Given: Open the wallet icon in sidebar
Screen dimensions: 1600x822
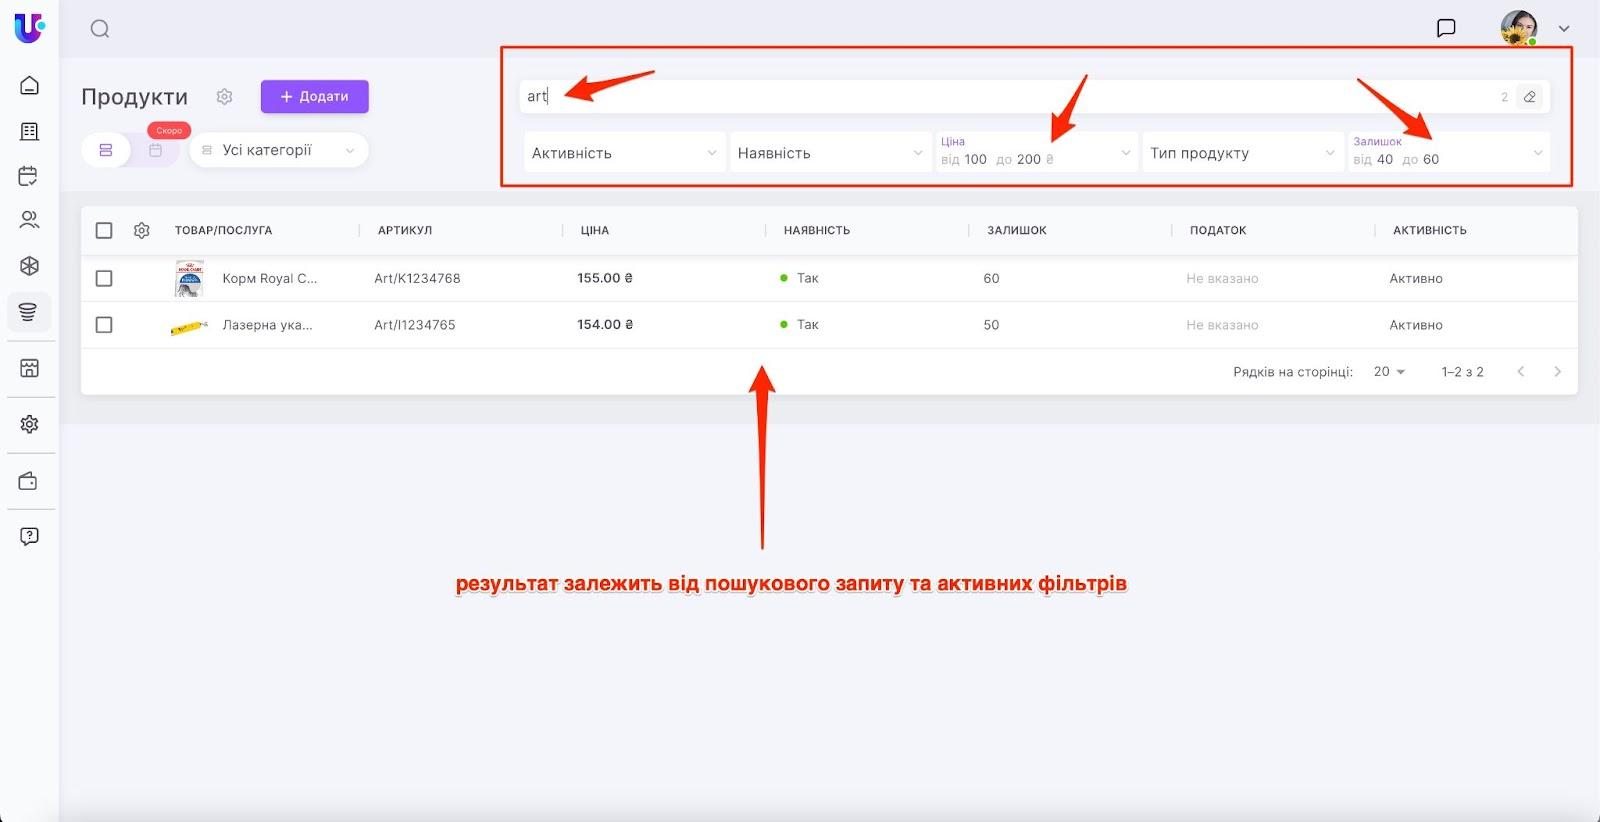Looking at the screenshot, I should tap(29, 482).
